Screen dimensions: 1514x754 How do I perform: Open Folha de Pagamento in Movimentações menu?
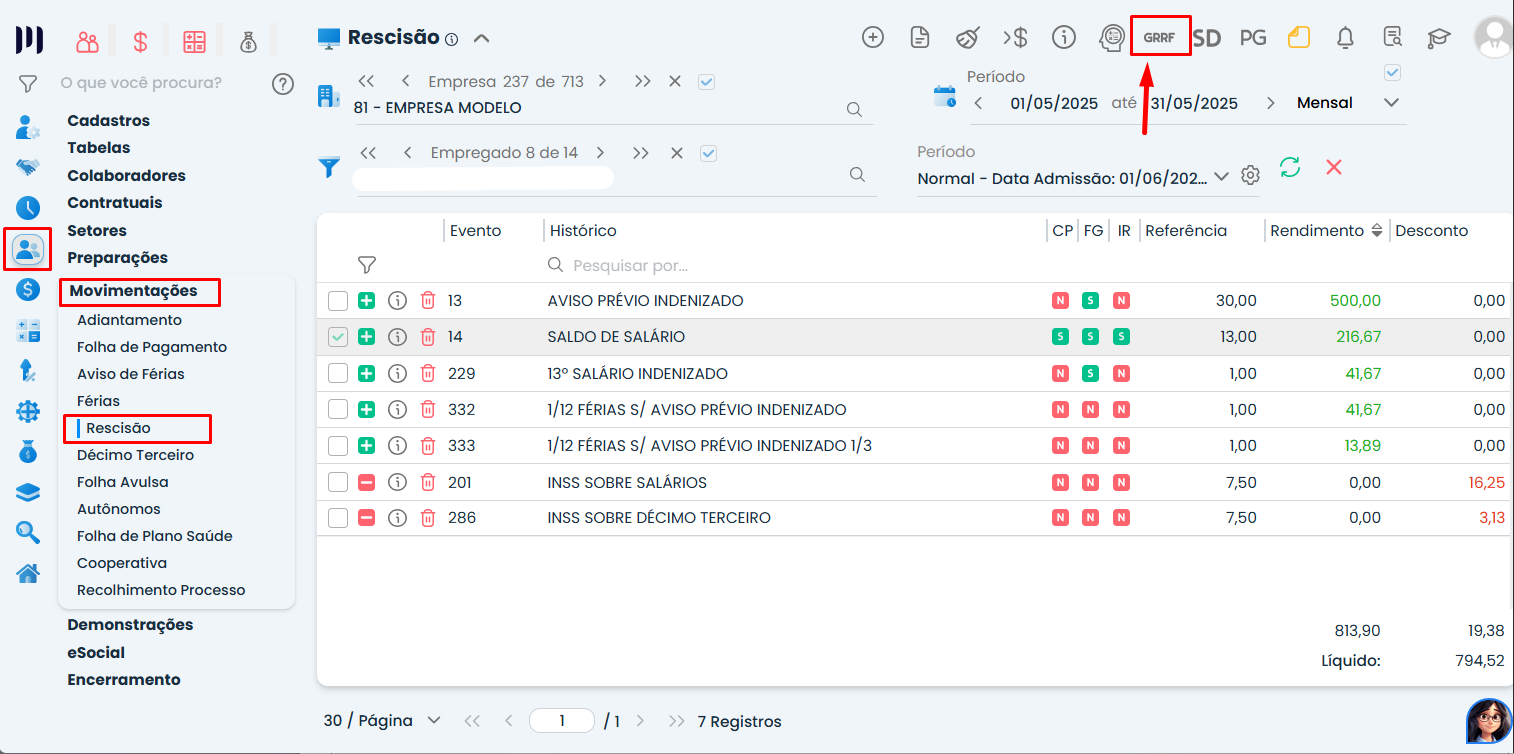point(152,347)
